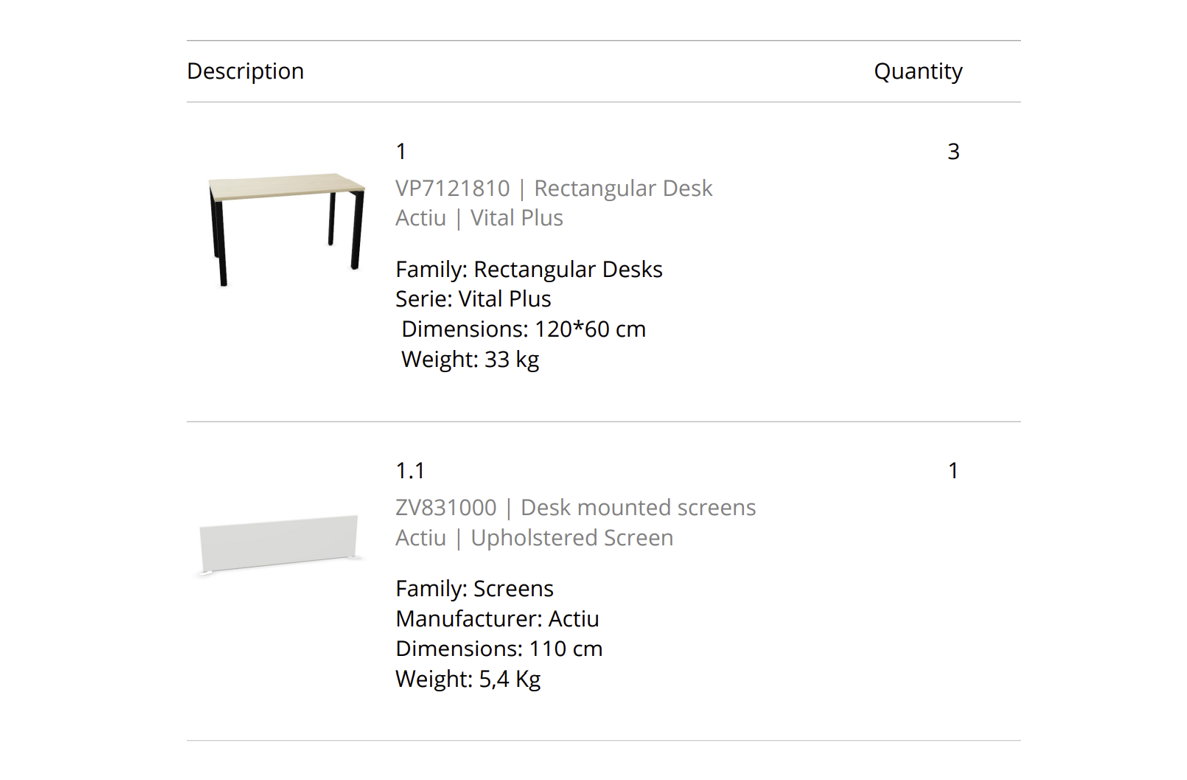
Task: Select the ZV831000 Desk mounted screens title
Action: coord(575,507)
